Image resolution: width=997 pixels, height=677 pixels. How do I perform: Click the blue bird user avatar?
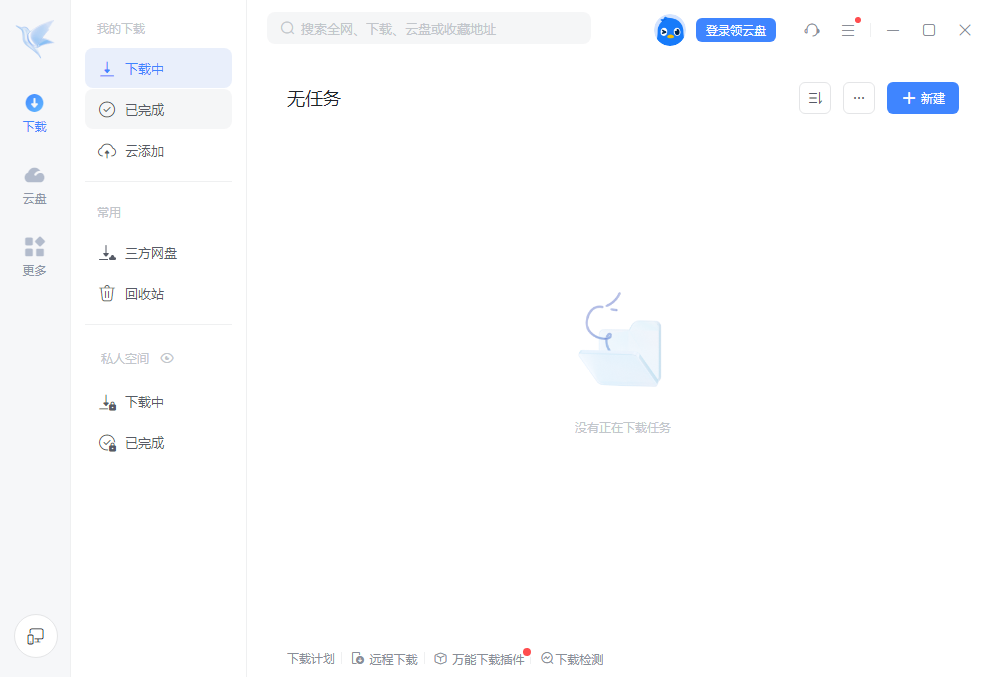tap(670, 31)
